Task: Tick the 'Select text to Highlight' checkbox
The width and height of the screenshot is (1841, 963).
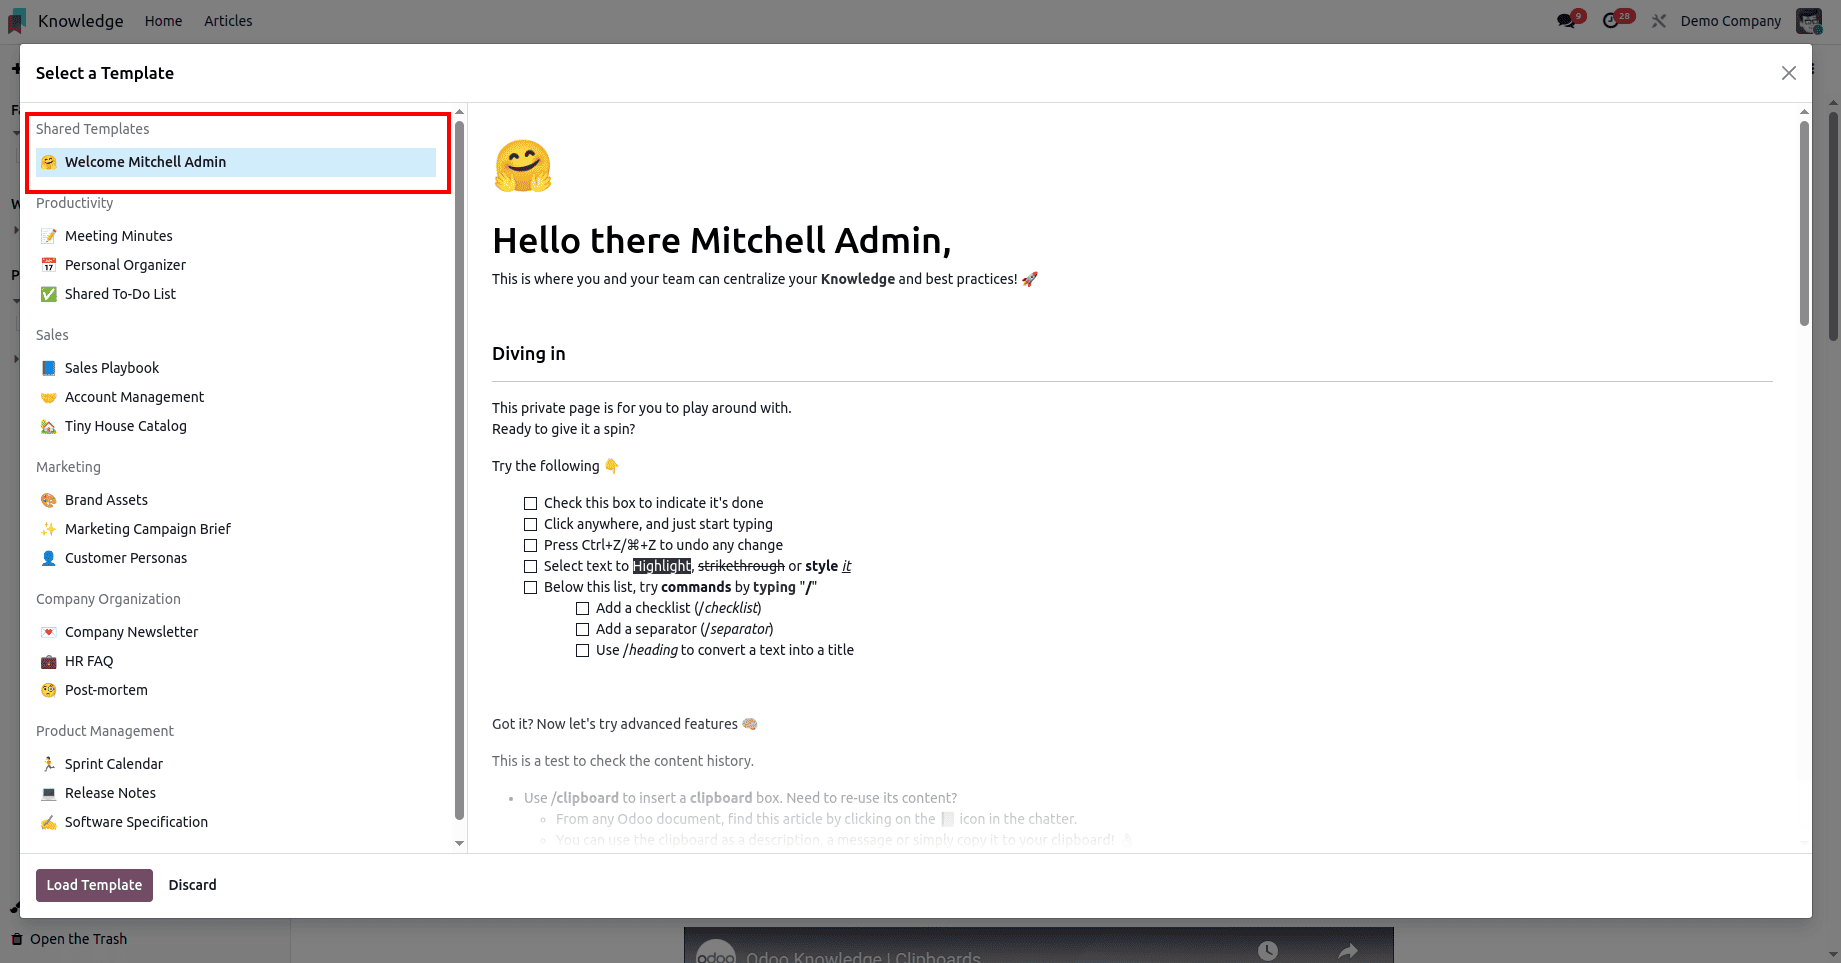Action: tap(530, 566)
